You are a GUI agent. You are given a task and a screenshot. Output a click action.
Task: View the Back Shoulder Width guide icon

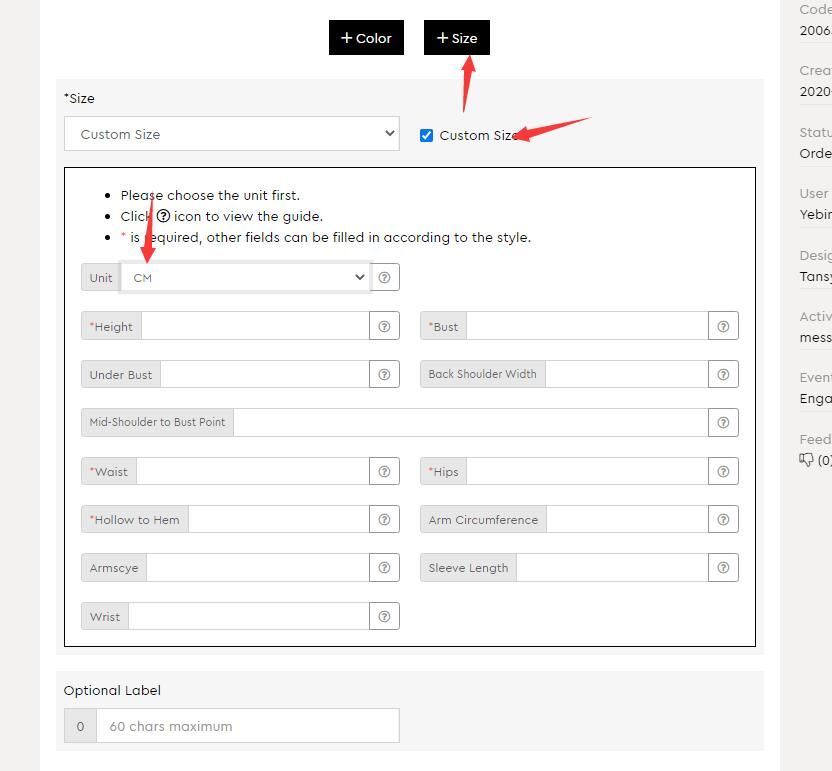tap(723, 374)
